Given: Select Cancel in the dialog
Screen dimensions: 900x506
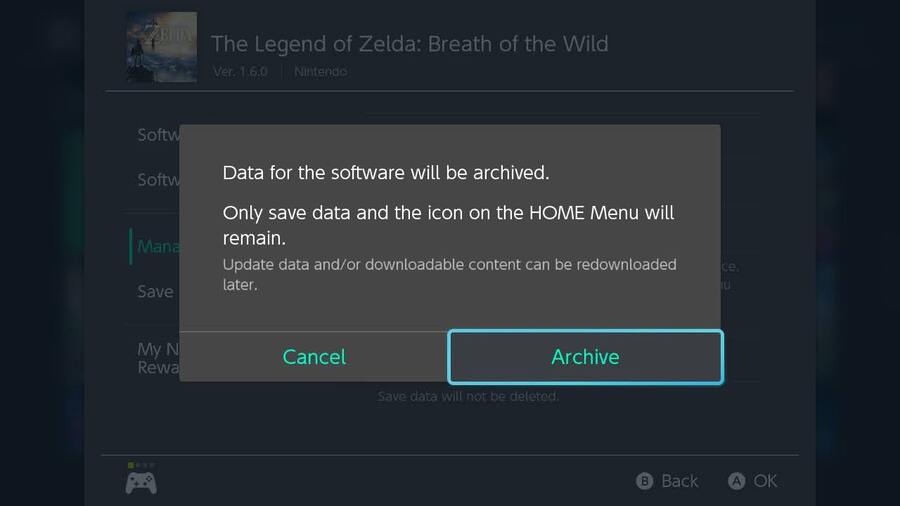Looking at the screenshot, I should click(x=314, y=357).
